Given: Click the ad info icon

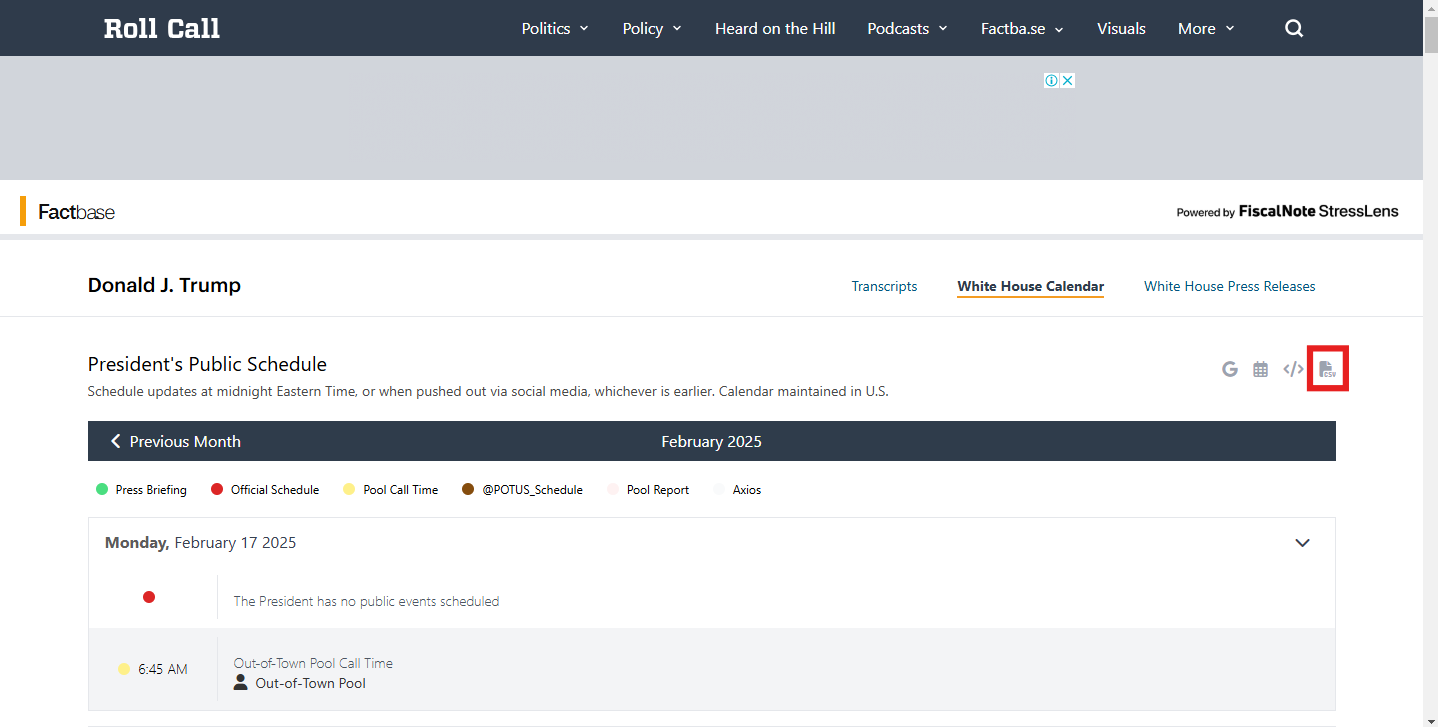Looking at the screenshot, I should [x=1051, y=80].
